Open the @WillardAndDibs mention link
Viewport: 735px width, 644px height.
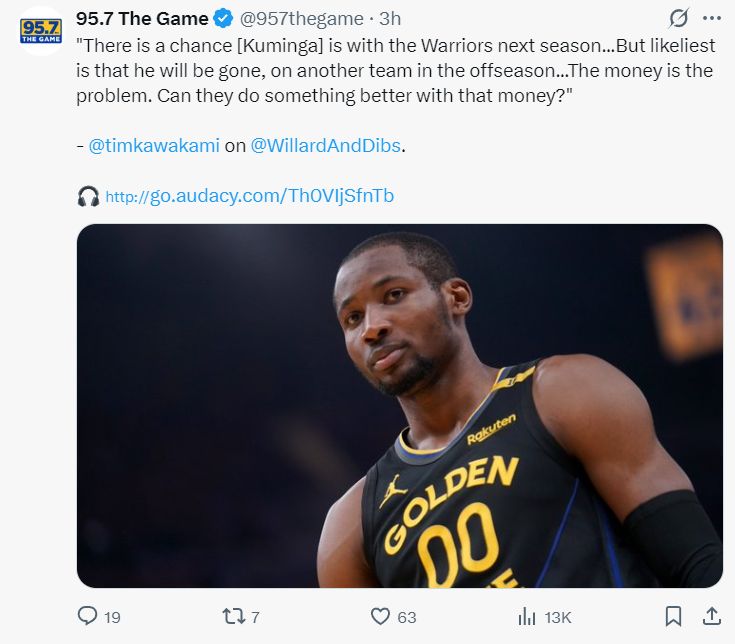(326, 146)
